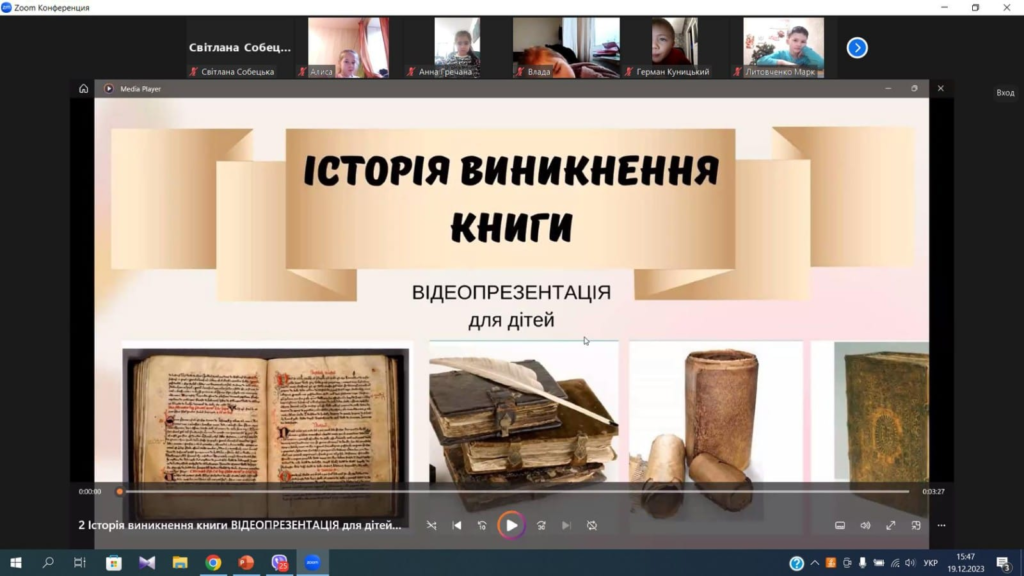The height and width of the screenshot is (576, 1024).
Task: Click the microphone icon in system tray
Action: pos(863,563)
